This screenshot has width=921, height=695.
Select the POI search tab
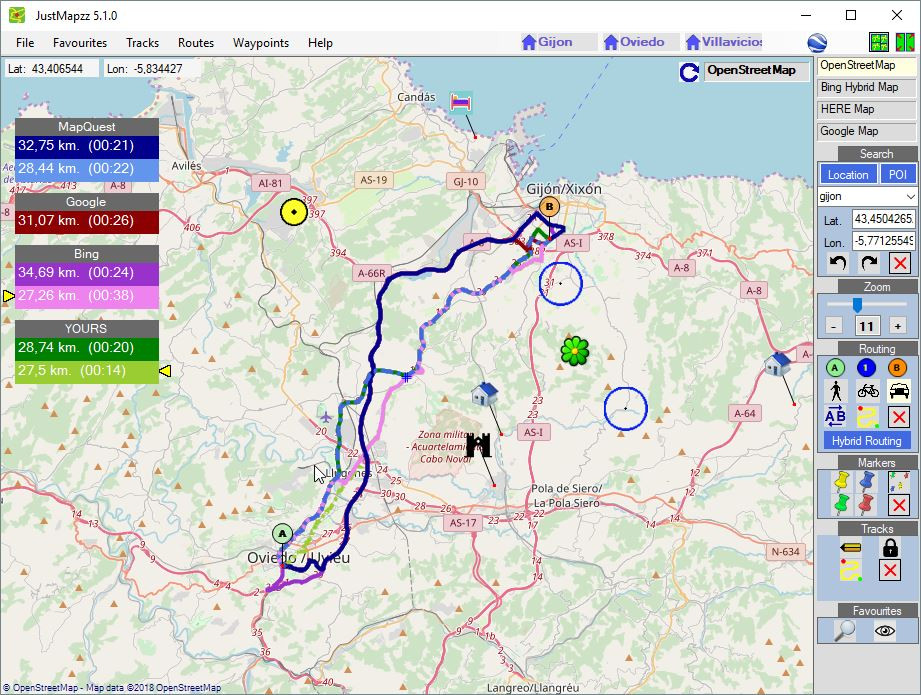pyautogui.click(x=898, y=174)
